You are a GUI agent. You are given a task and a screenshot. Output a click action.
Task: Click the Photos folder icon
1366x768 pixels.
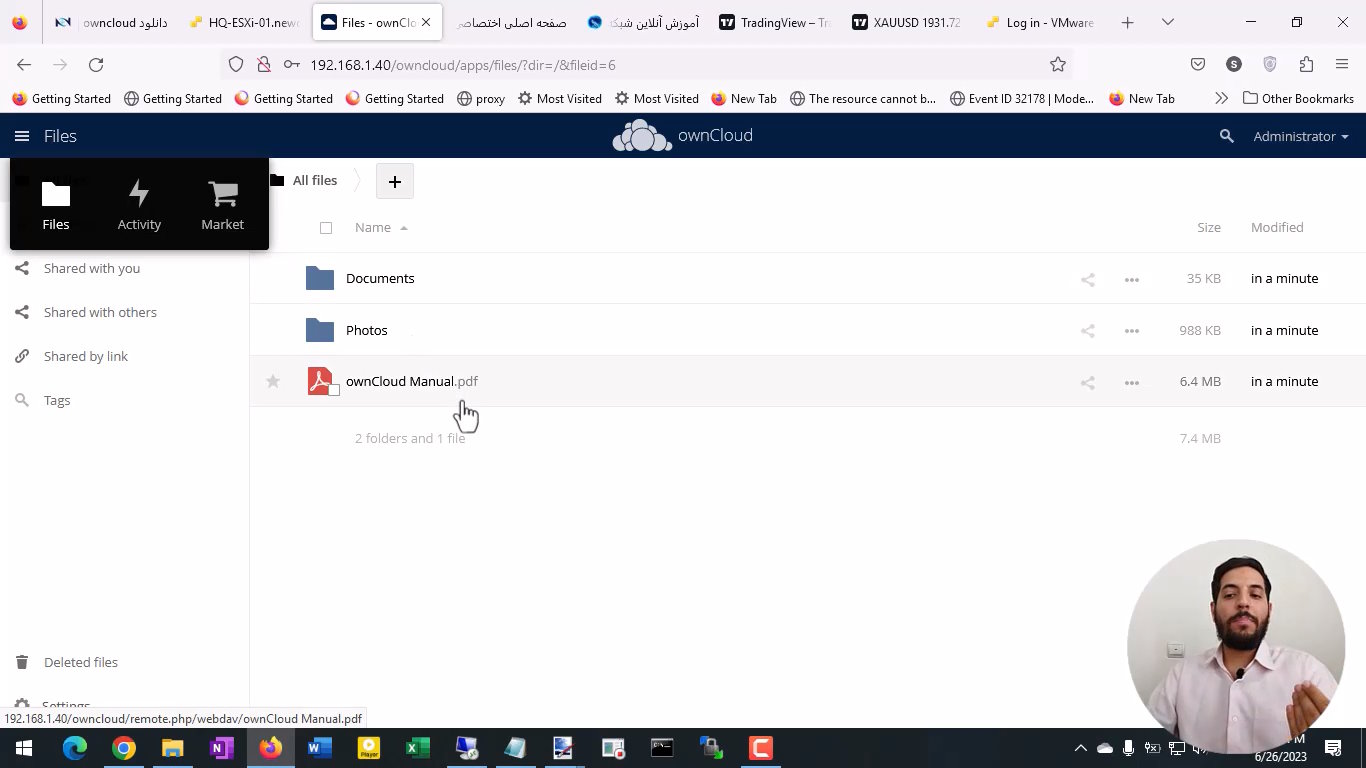(320, 330)
